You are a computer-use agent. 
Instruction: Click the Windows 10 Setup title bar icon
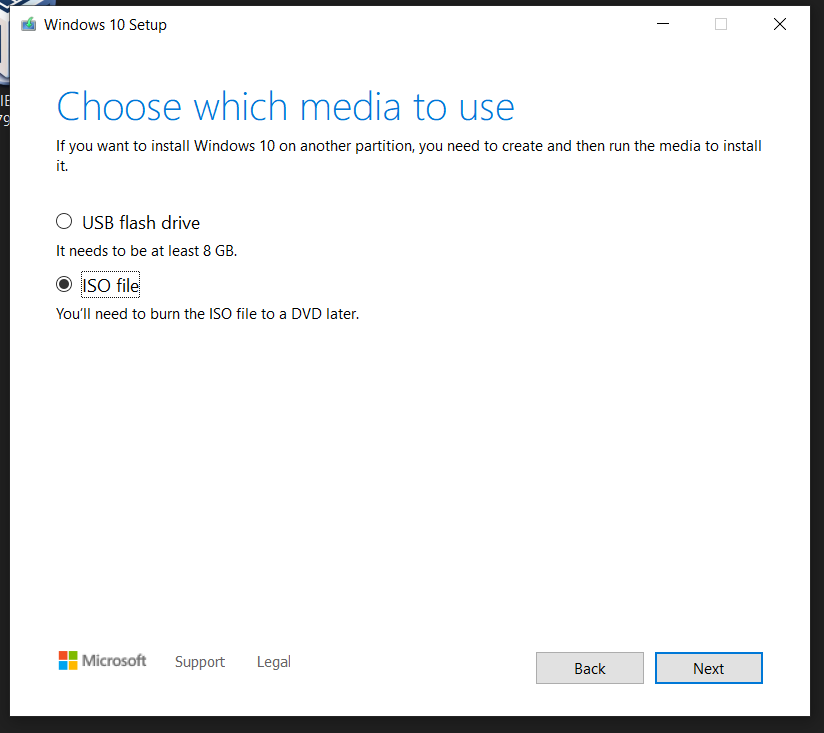28,25
